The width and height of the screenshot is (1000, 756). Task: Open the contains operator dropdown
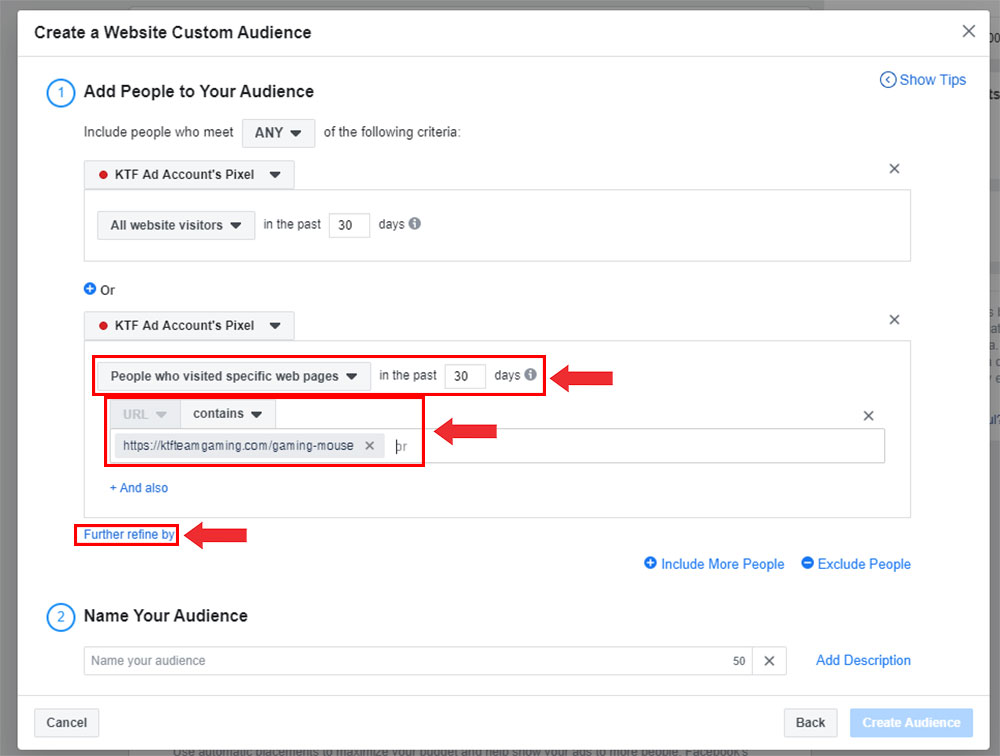pyautogui.click(x=228, y=414)
